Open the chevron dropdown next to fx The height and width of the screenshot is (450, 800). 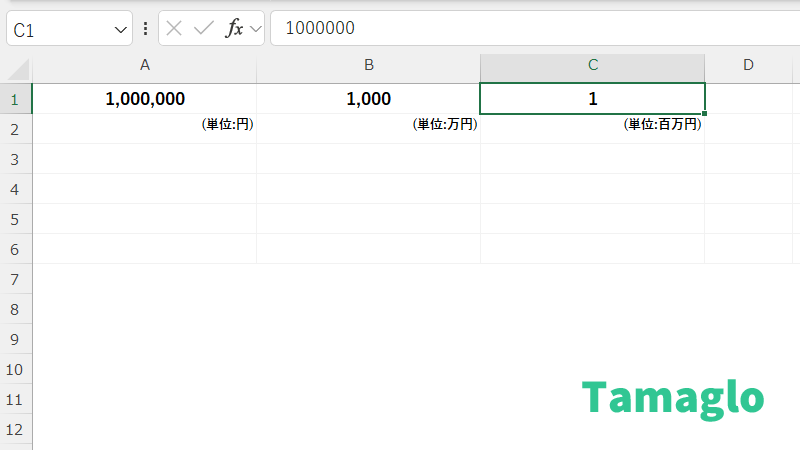click(x=255, y=29)
